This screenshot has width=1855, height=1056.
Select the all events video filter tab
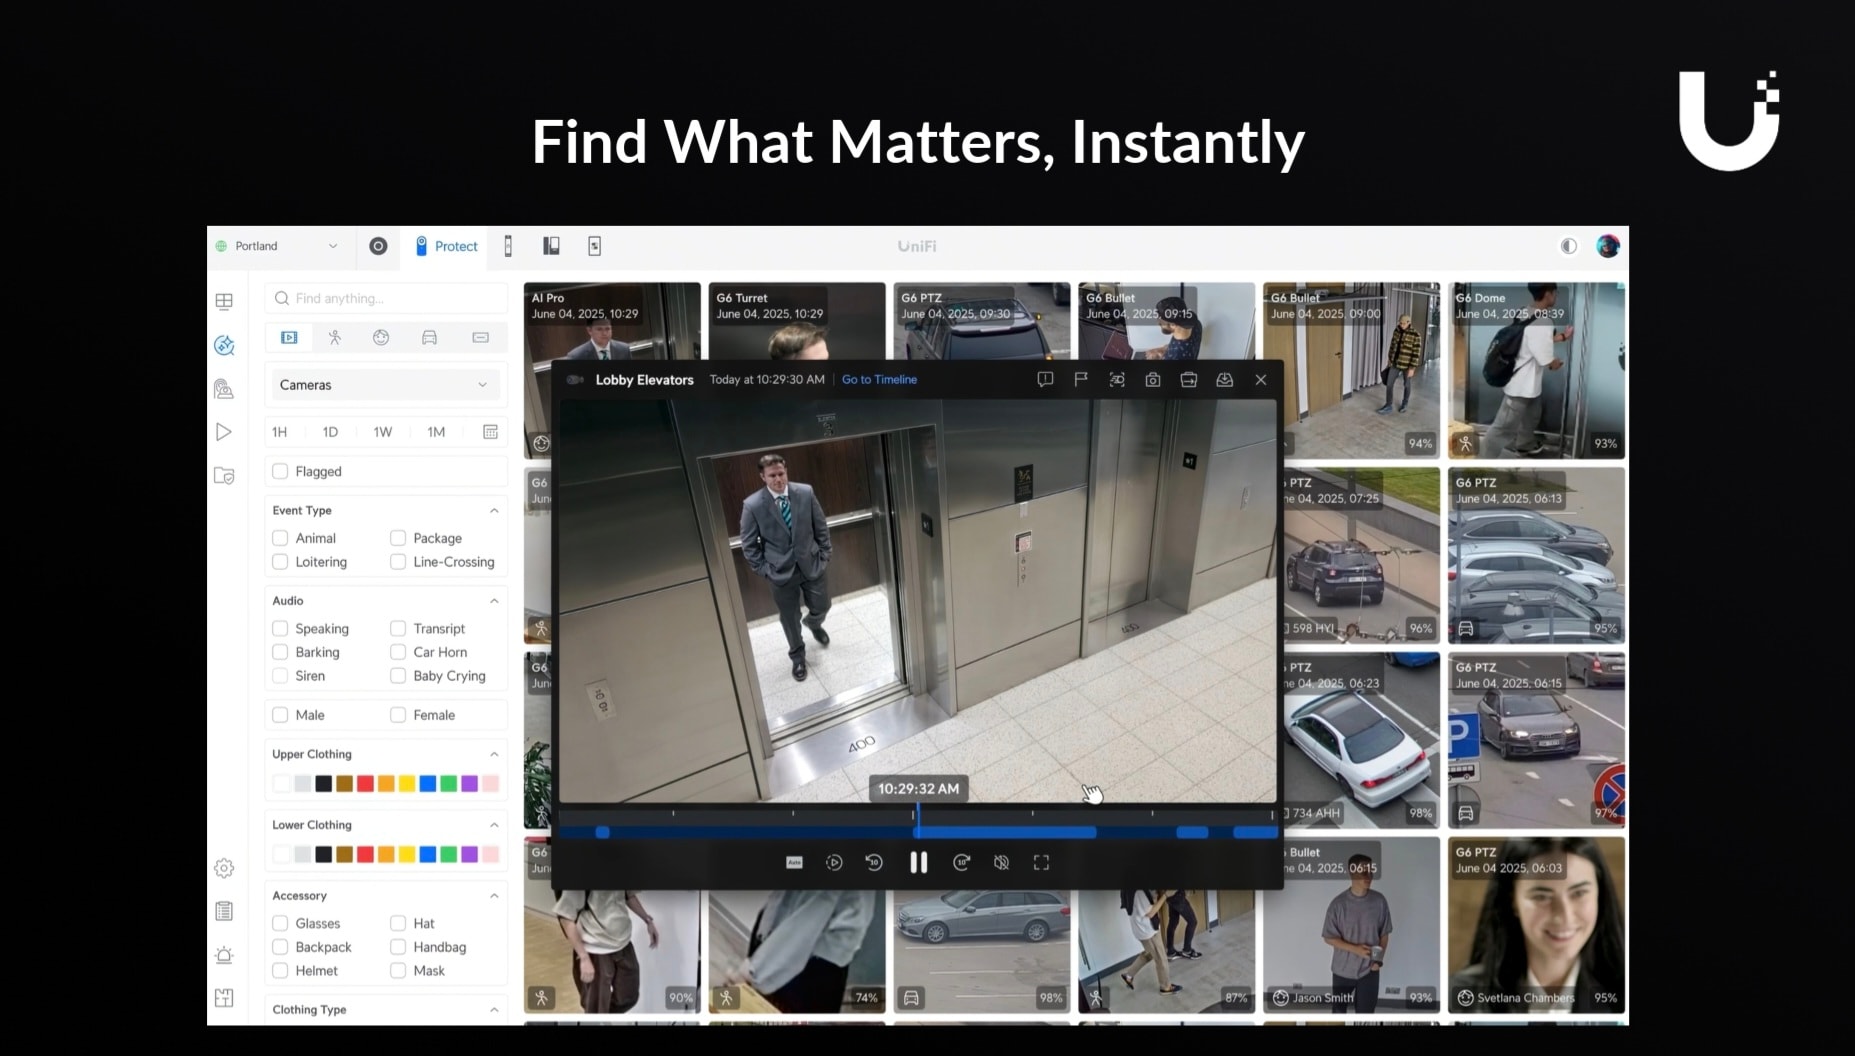(x=289, y=338)
